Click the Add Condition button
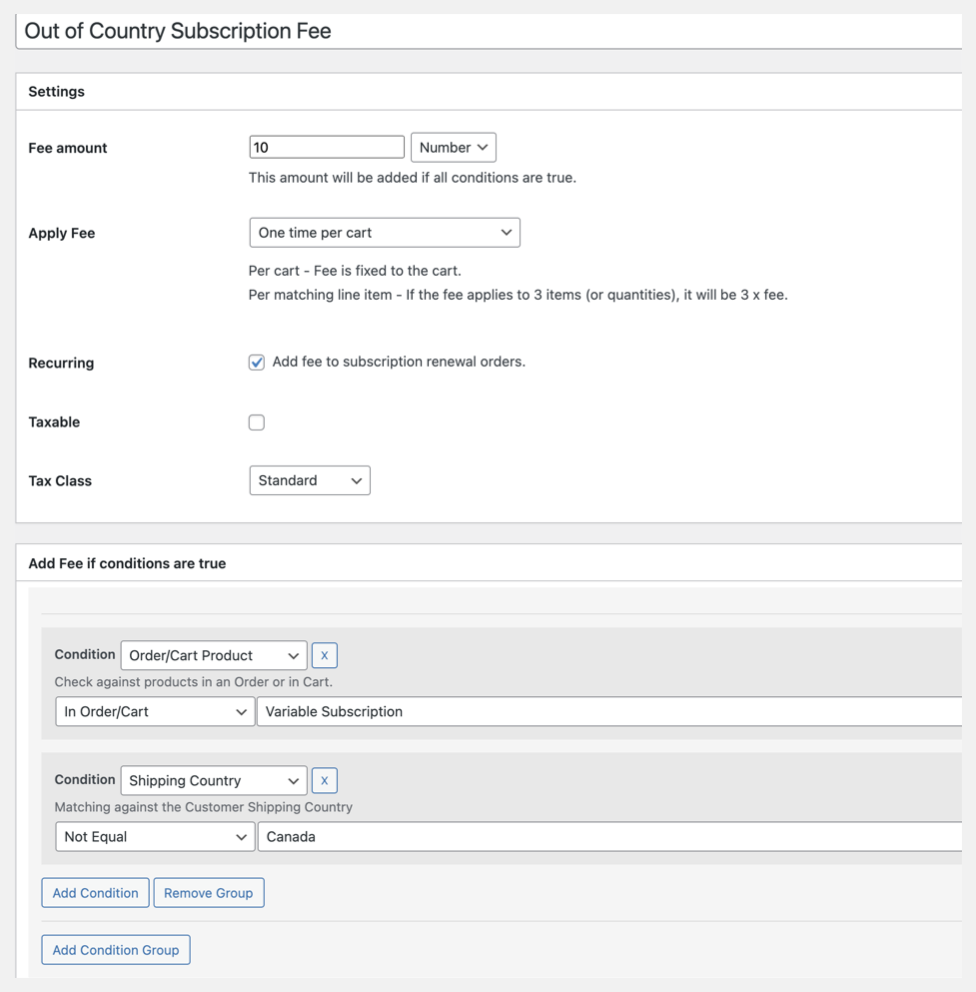The height and width of the screenshot is (992, 976). click(x=95, y=893)
